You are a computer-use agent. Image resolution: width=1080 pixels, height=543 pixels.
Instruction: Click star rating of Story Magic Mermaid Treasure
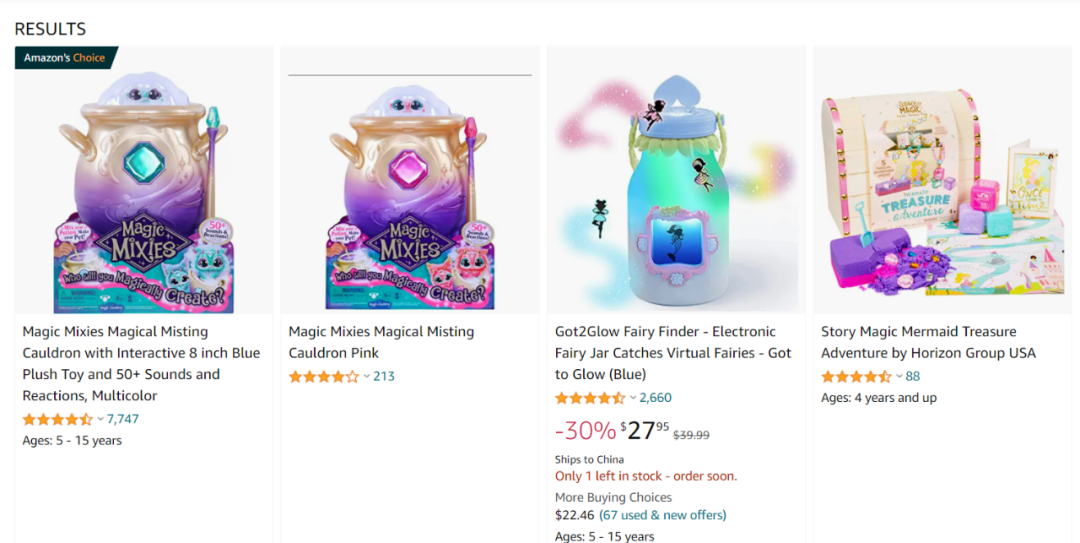[x=855, y=377]
